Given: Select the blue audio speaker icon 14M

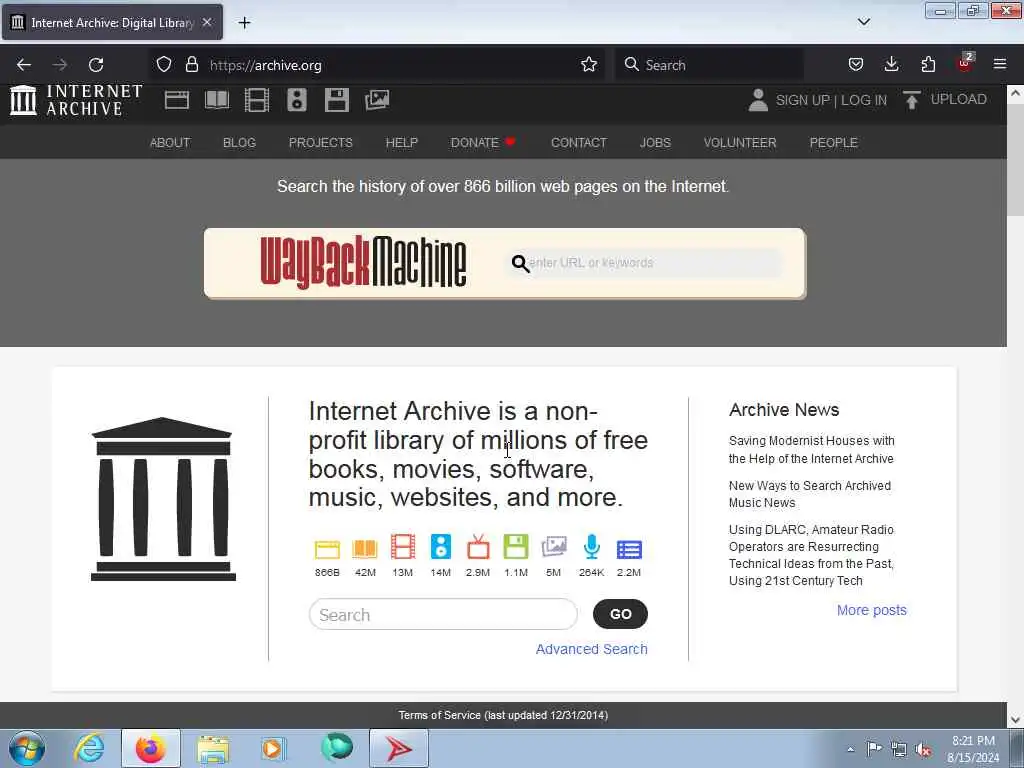Looking at the screenshot, I should tap(441, 547).
